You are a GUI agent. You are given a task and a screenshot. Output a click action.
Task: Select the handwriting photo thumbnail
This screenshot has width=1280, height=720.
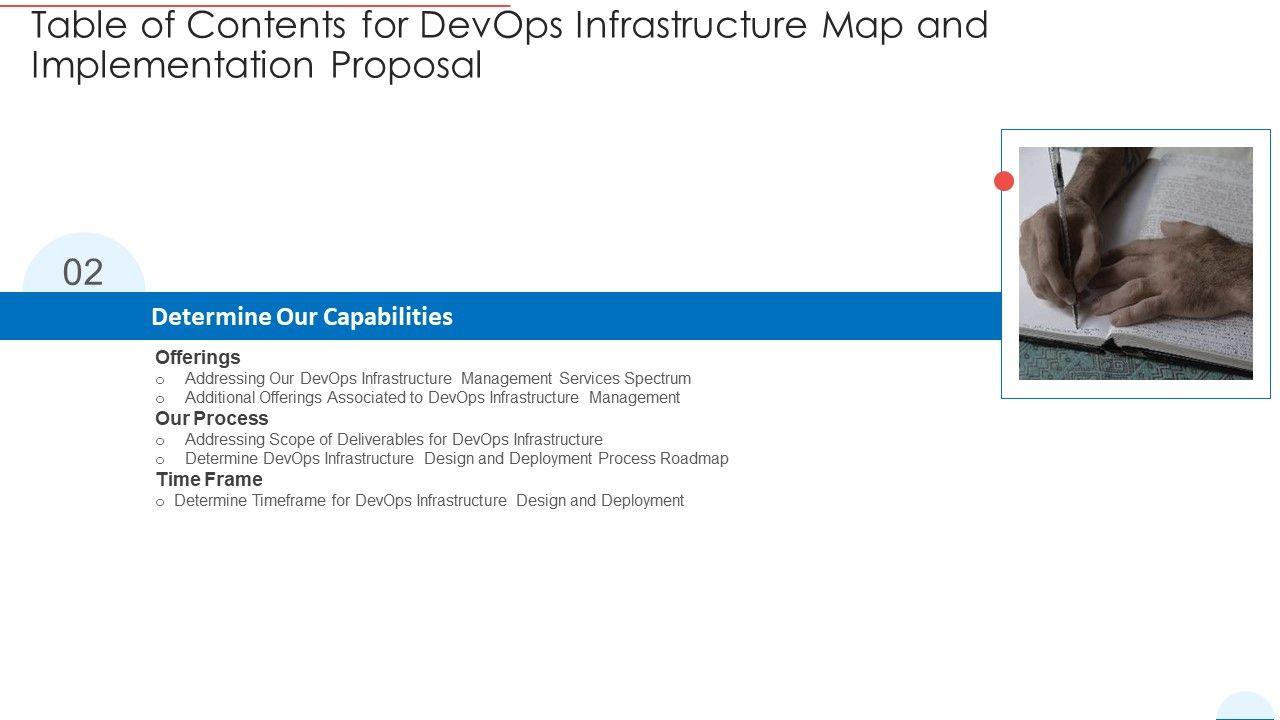click(x=1135, y=263)
